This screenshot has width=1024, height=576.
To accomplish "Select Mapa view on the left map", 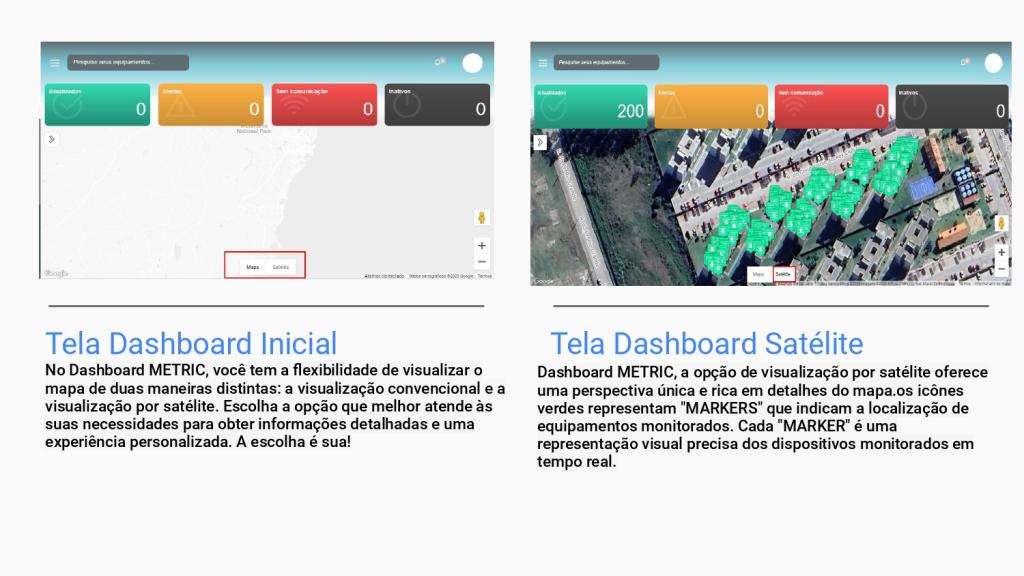I will (x=253, y=267).
